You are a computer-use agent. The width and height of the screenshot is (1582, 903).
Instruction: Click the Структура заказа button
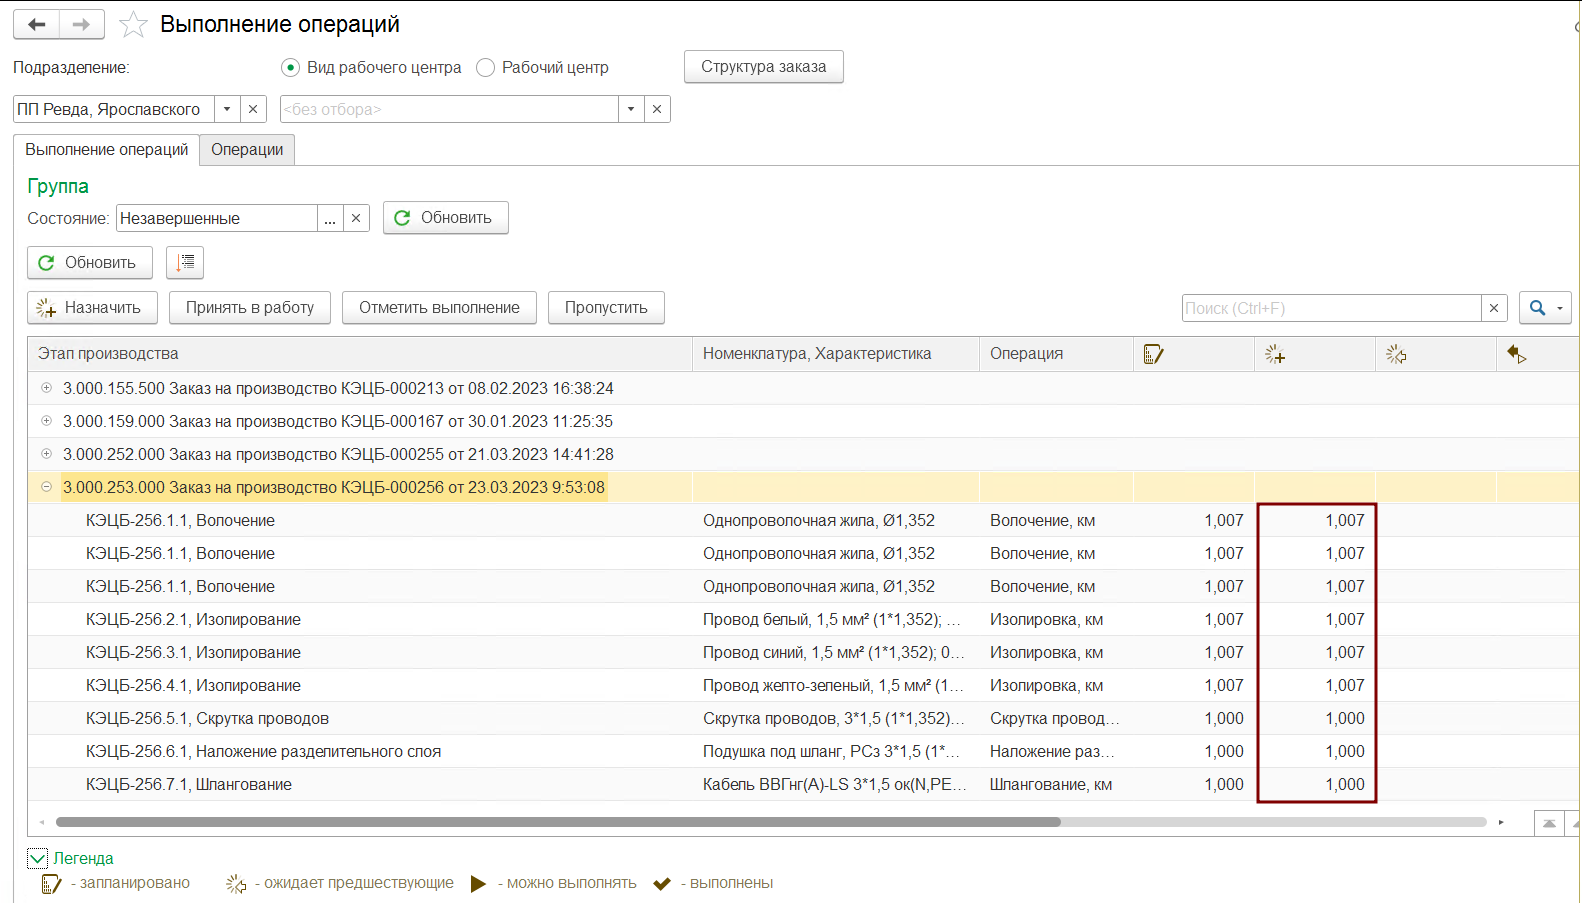(x=764, y=67)
